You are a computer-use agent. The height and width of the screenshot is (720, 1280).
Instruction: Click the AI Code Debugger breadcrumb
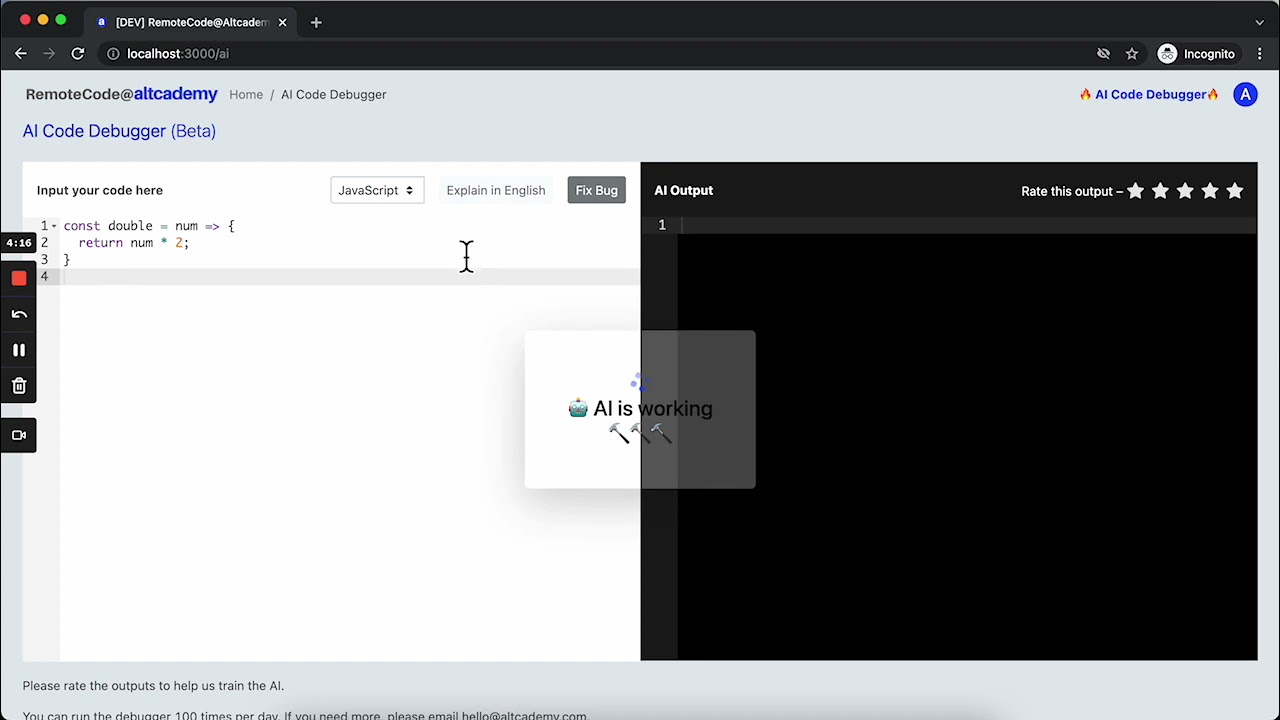coord(333,94)
